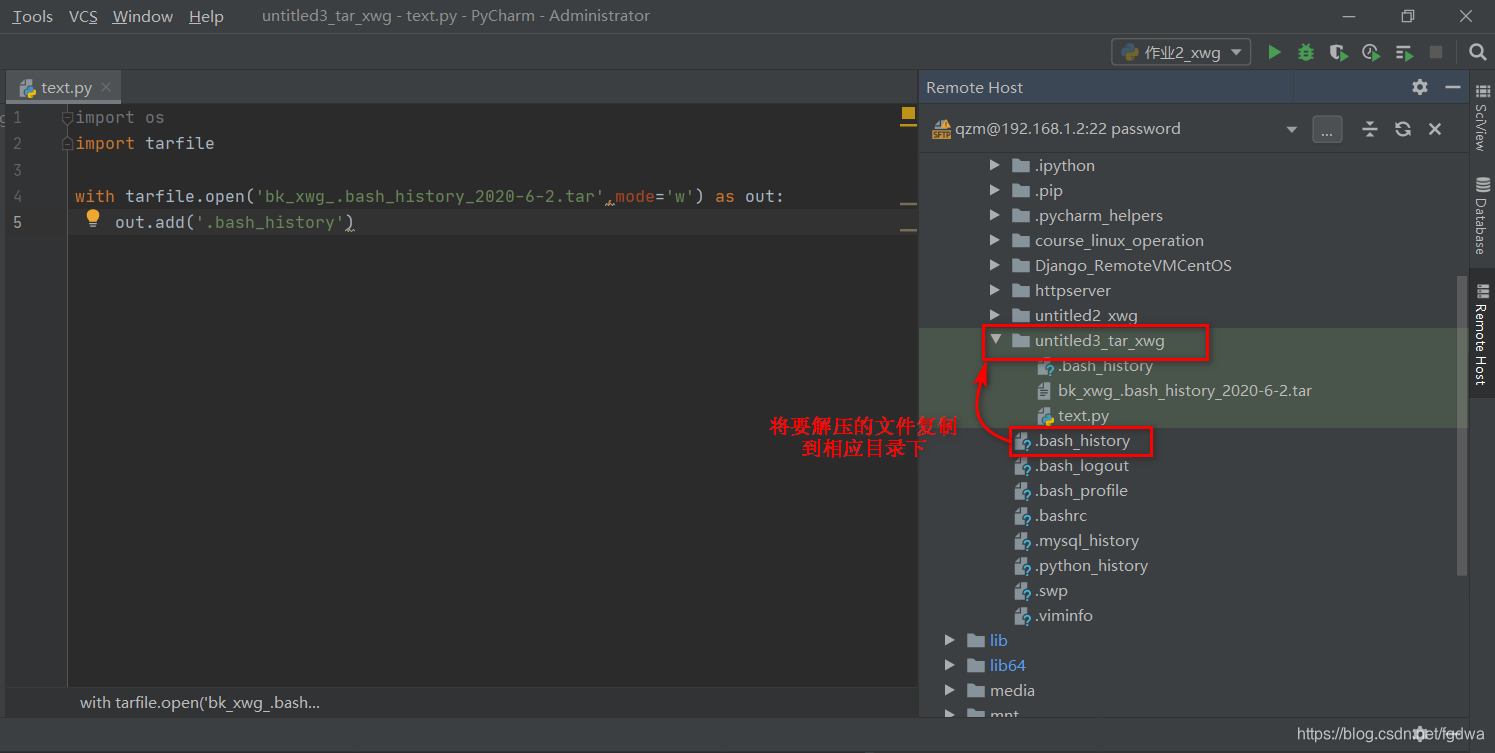Expand the .pycharm_helpers folder
This screenshot has width=1495, height=753.
(994, 215)
